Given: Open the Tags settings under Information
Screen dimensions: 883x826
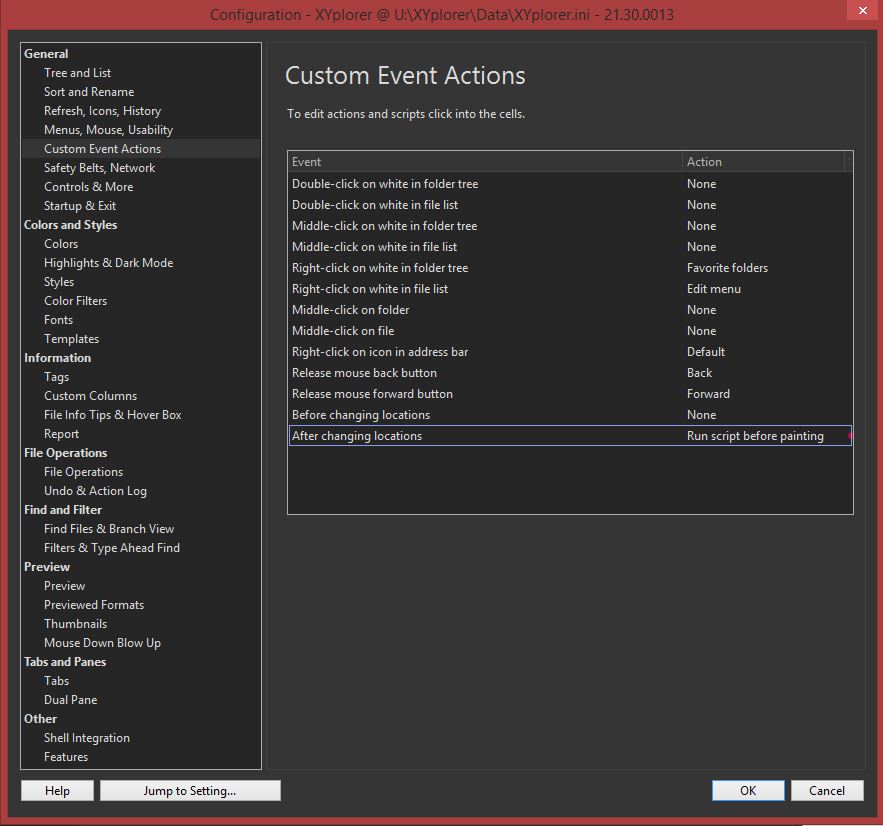Looking at the screenshot, I should tap(55, 376).
